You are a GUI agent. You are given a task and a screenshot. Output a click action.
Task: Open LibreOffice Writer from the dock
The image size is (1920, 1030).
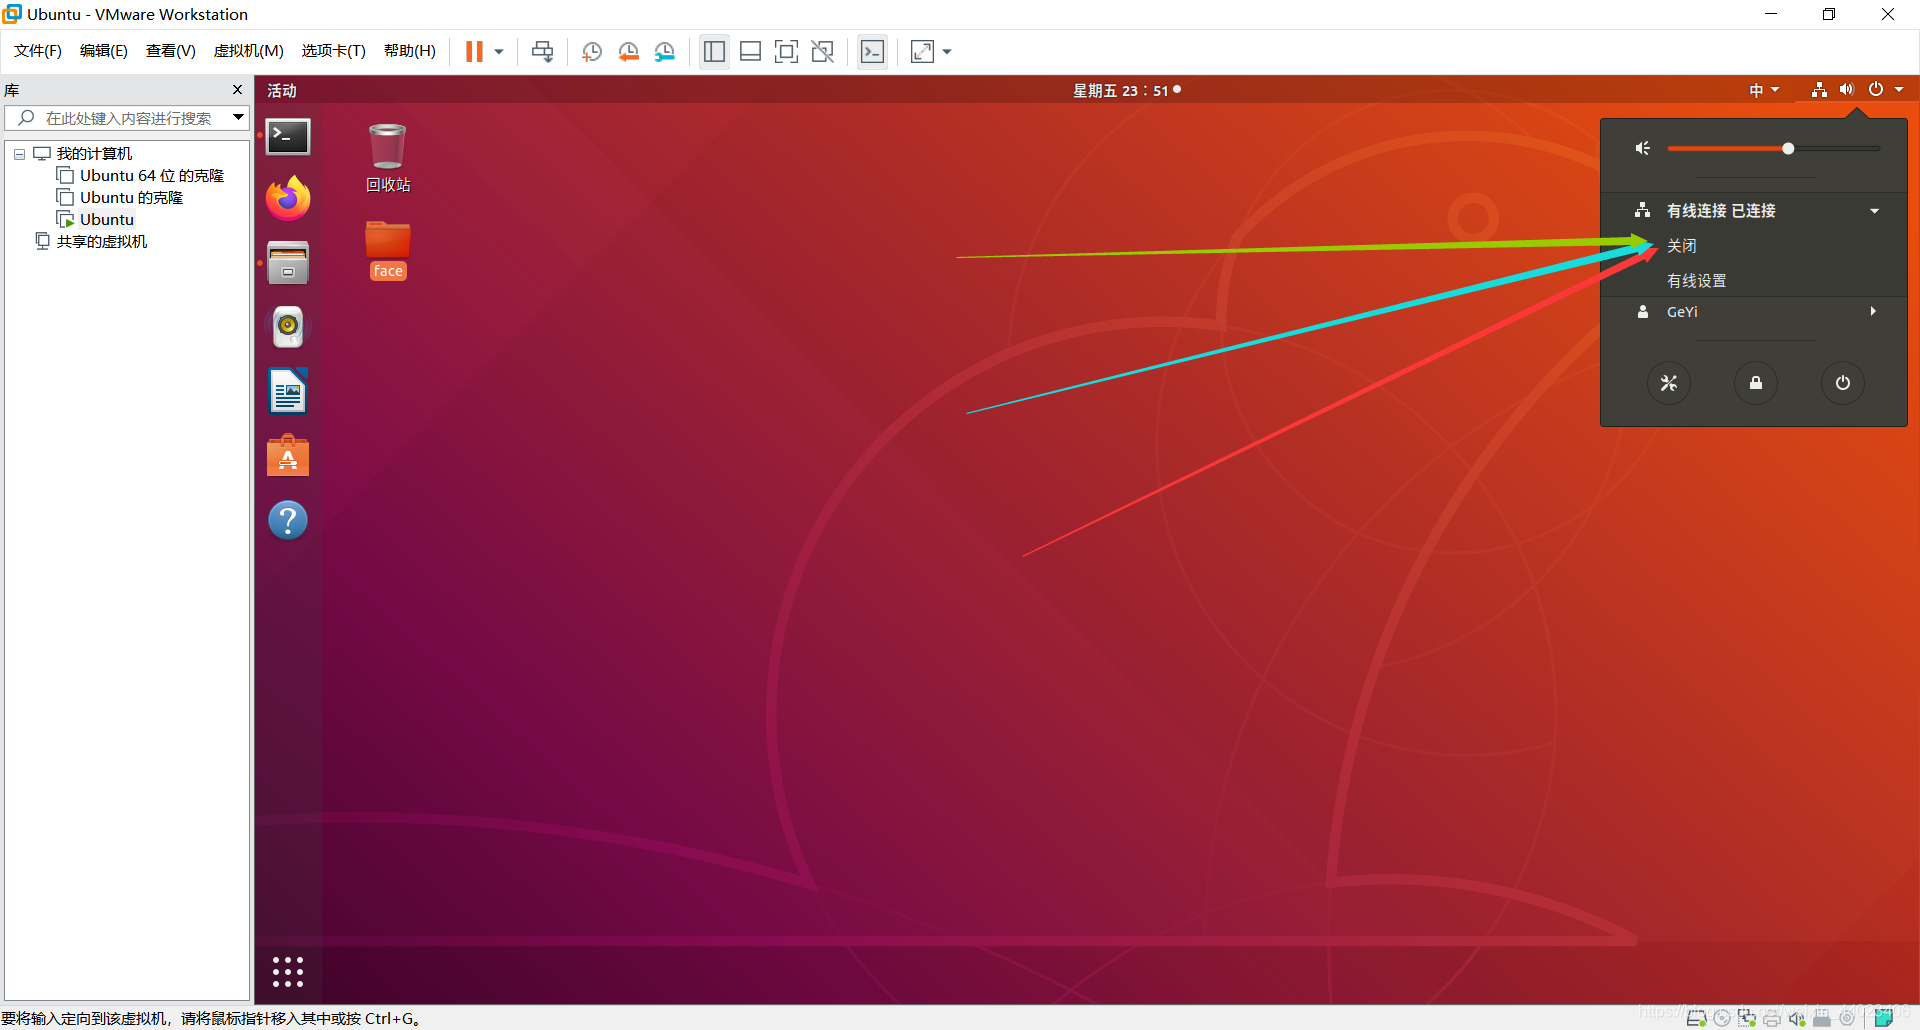pyautogui.click(x=288, y=391)
